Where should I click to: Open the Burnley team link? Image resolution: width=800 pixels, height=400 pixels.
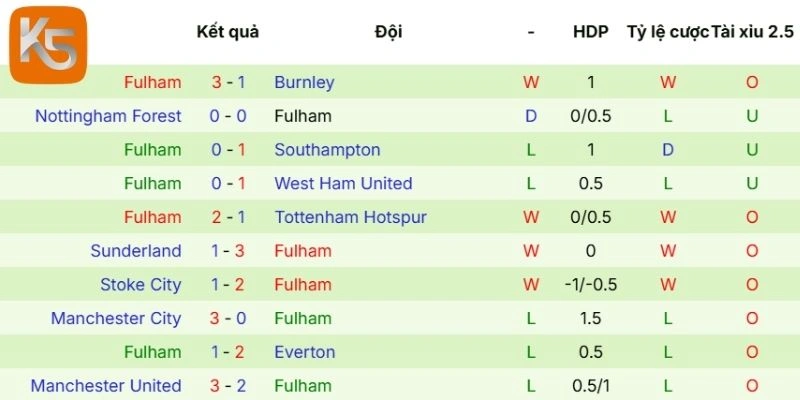click(x=304, y=82)
